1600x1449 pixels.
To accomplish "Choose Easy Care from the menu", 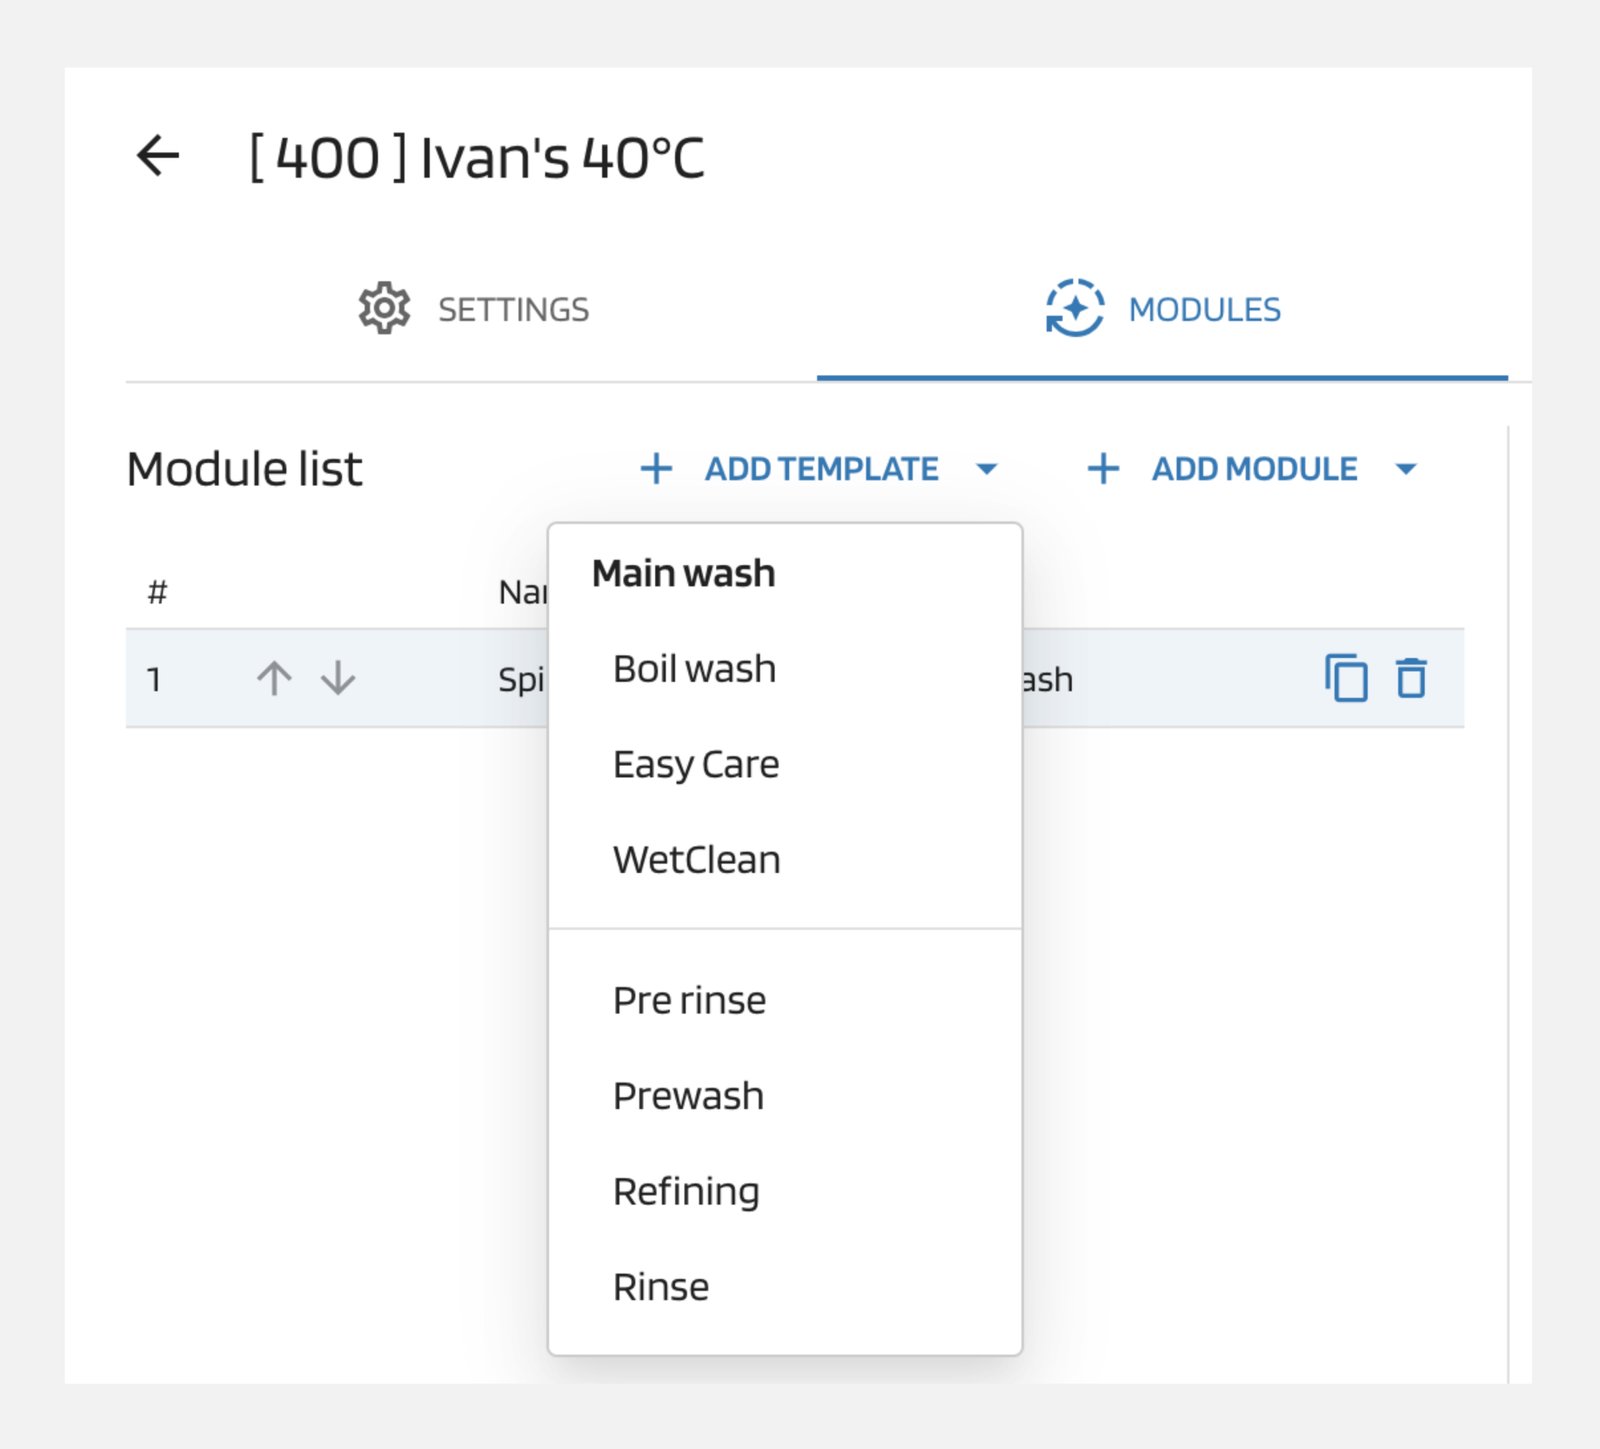I will pyautogui.click(x=696, y=765).
